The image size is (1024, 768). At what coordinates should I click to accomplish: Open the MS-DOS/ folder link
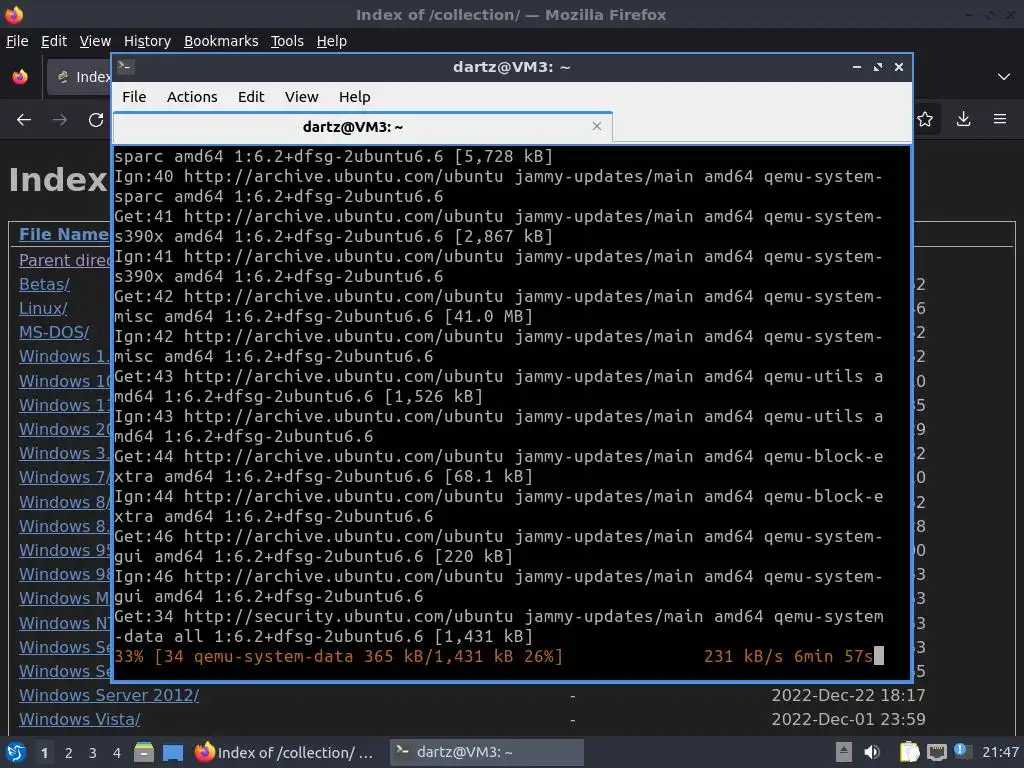(54, 332)
